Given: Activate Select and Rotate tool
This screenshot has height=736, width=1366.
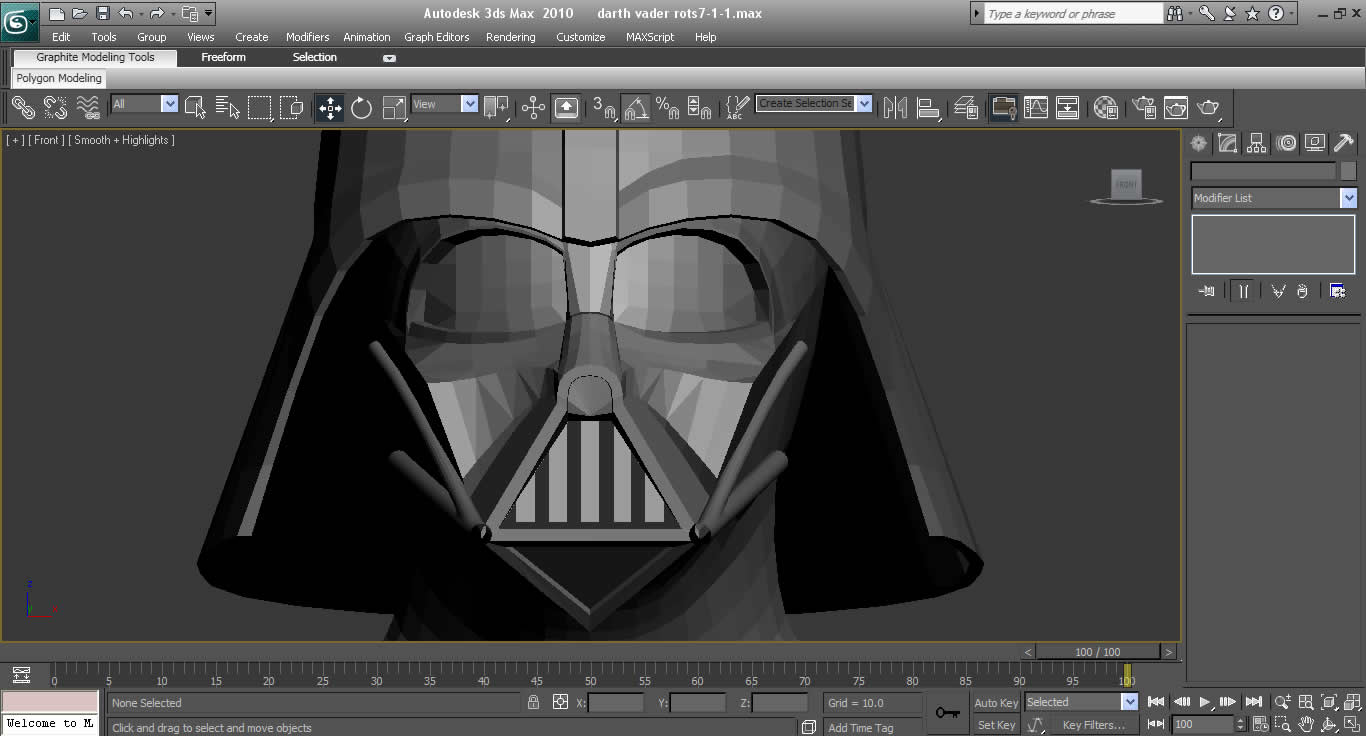Looking at the screenshot, I should pyautogui.click(x=362, y=107).
